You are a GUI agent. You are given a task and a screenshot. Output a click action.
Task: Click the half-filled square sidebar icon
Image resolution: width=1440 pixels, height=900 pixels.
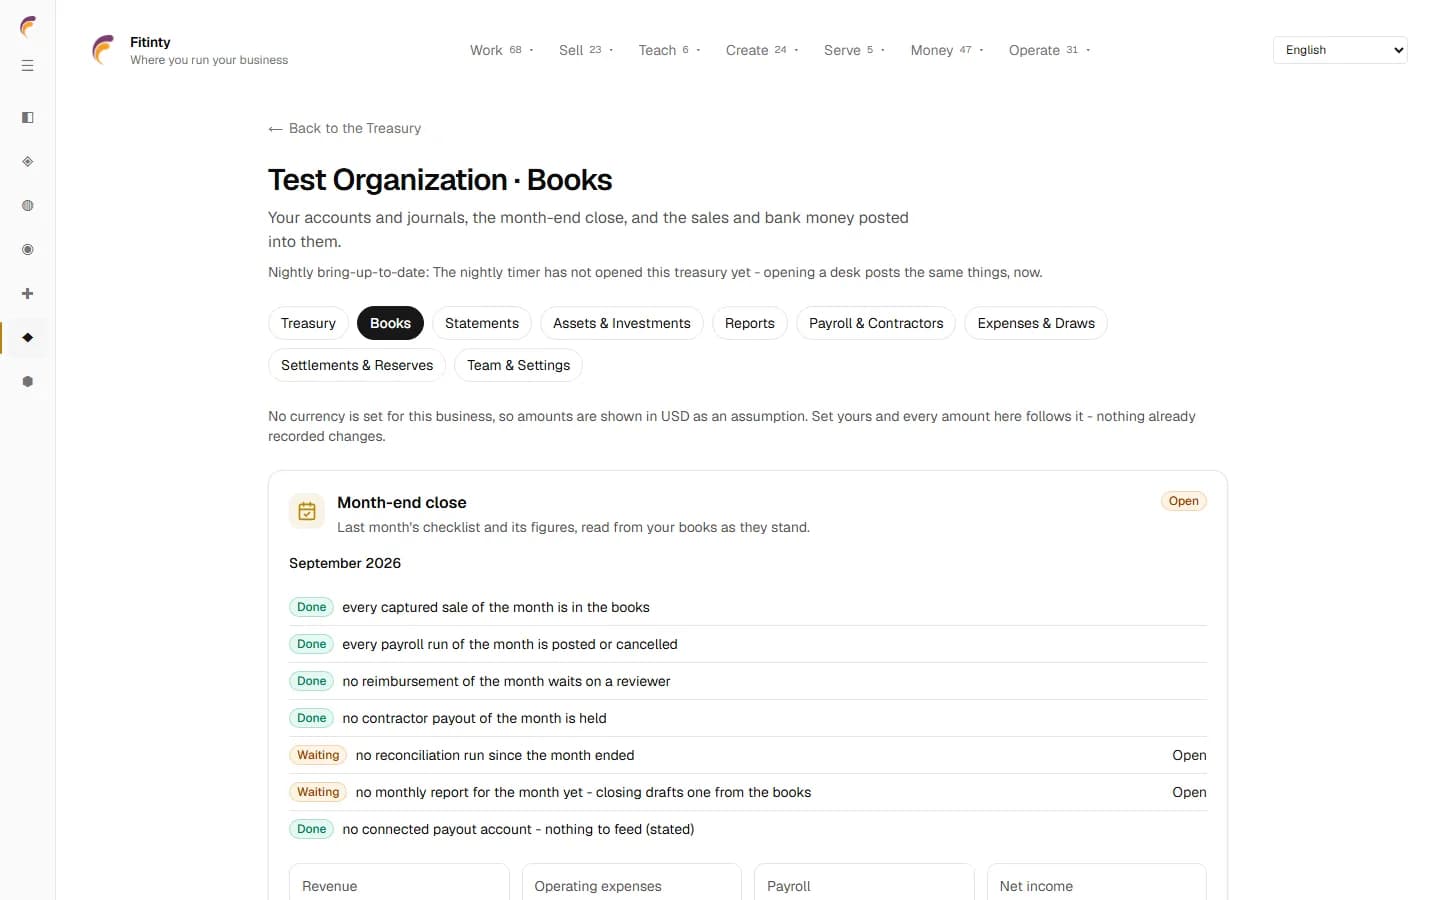point(28,118)
